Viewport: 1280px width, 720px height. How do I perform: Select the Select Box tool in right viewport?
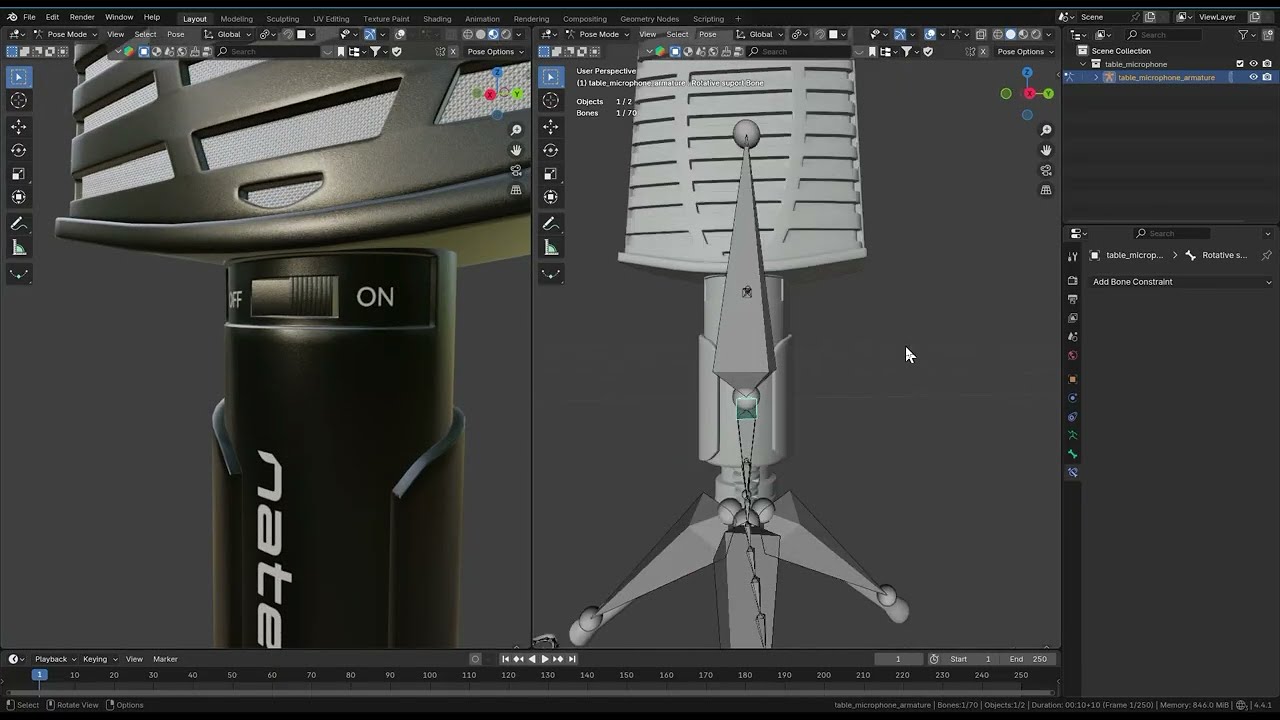tap(551, 77)
